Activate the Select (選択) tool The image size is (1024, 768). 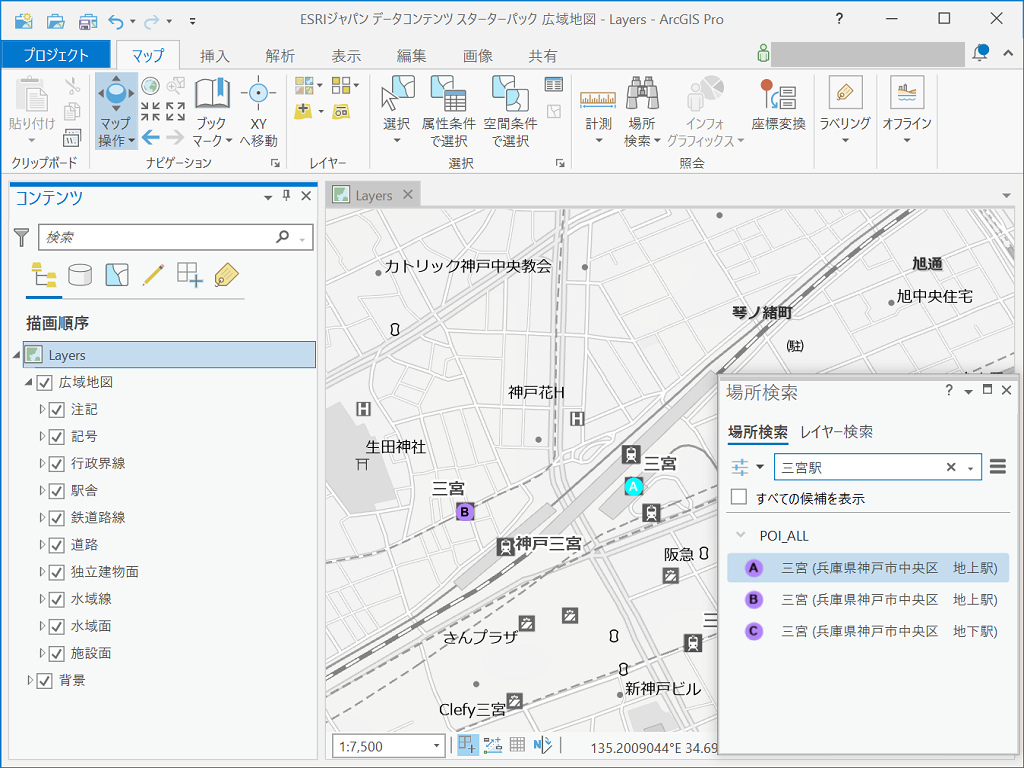397,111
